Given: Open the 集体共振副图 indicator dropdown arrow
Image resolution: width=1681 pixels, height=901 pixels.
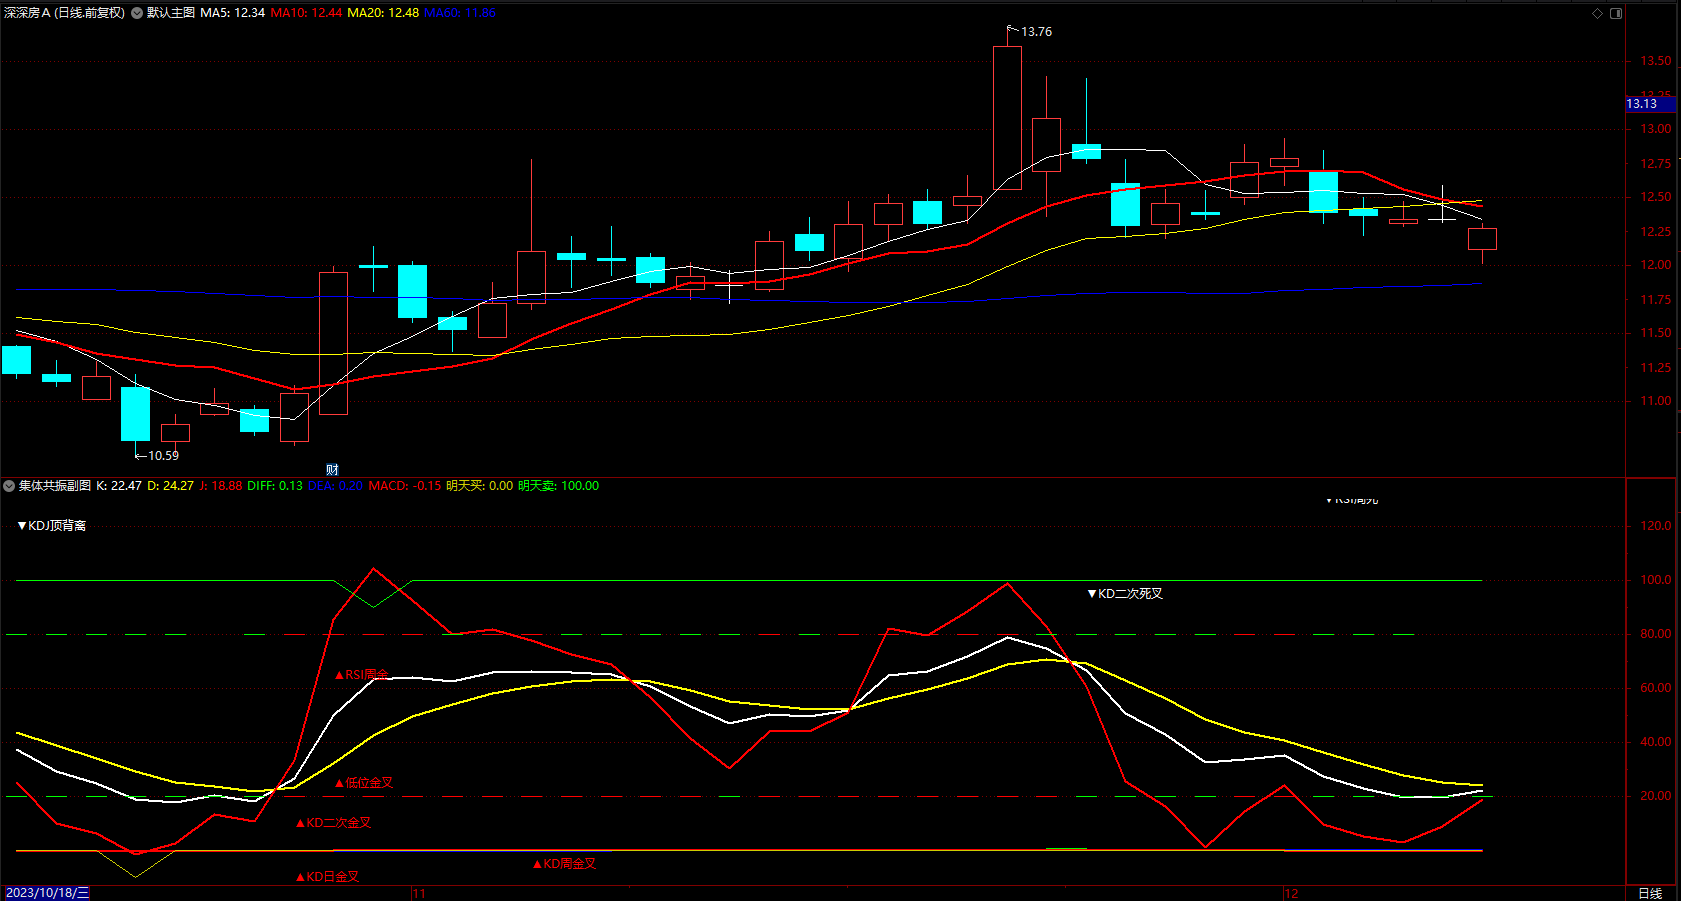Looking at the screenshot, I should point(9,486).
